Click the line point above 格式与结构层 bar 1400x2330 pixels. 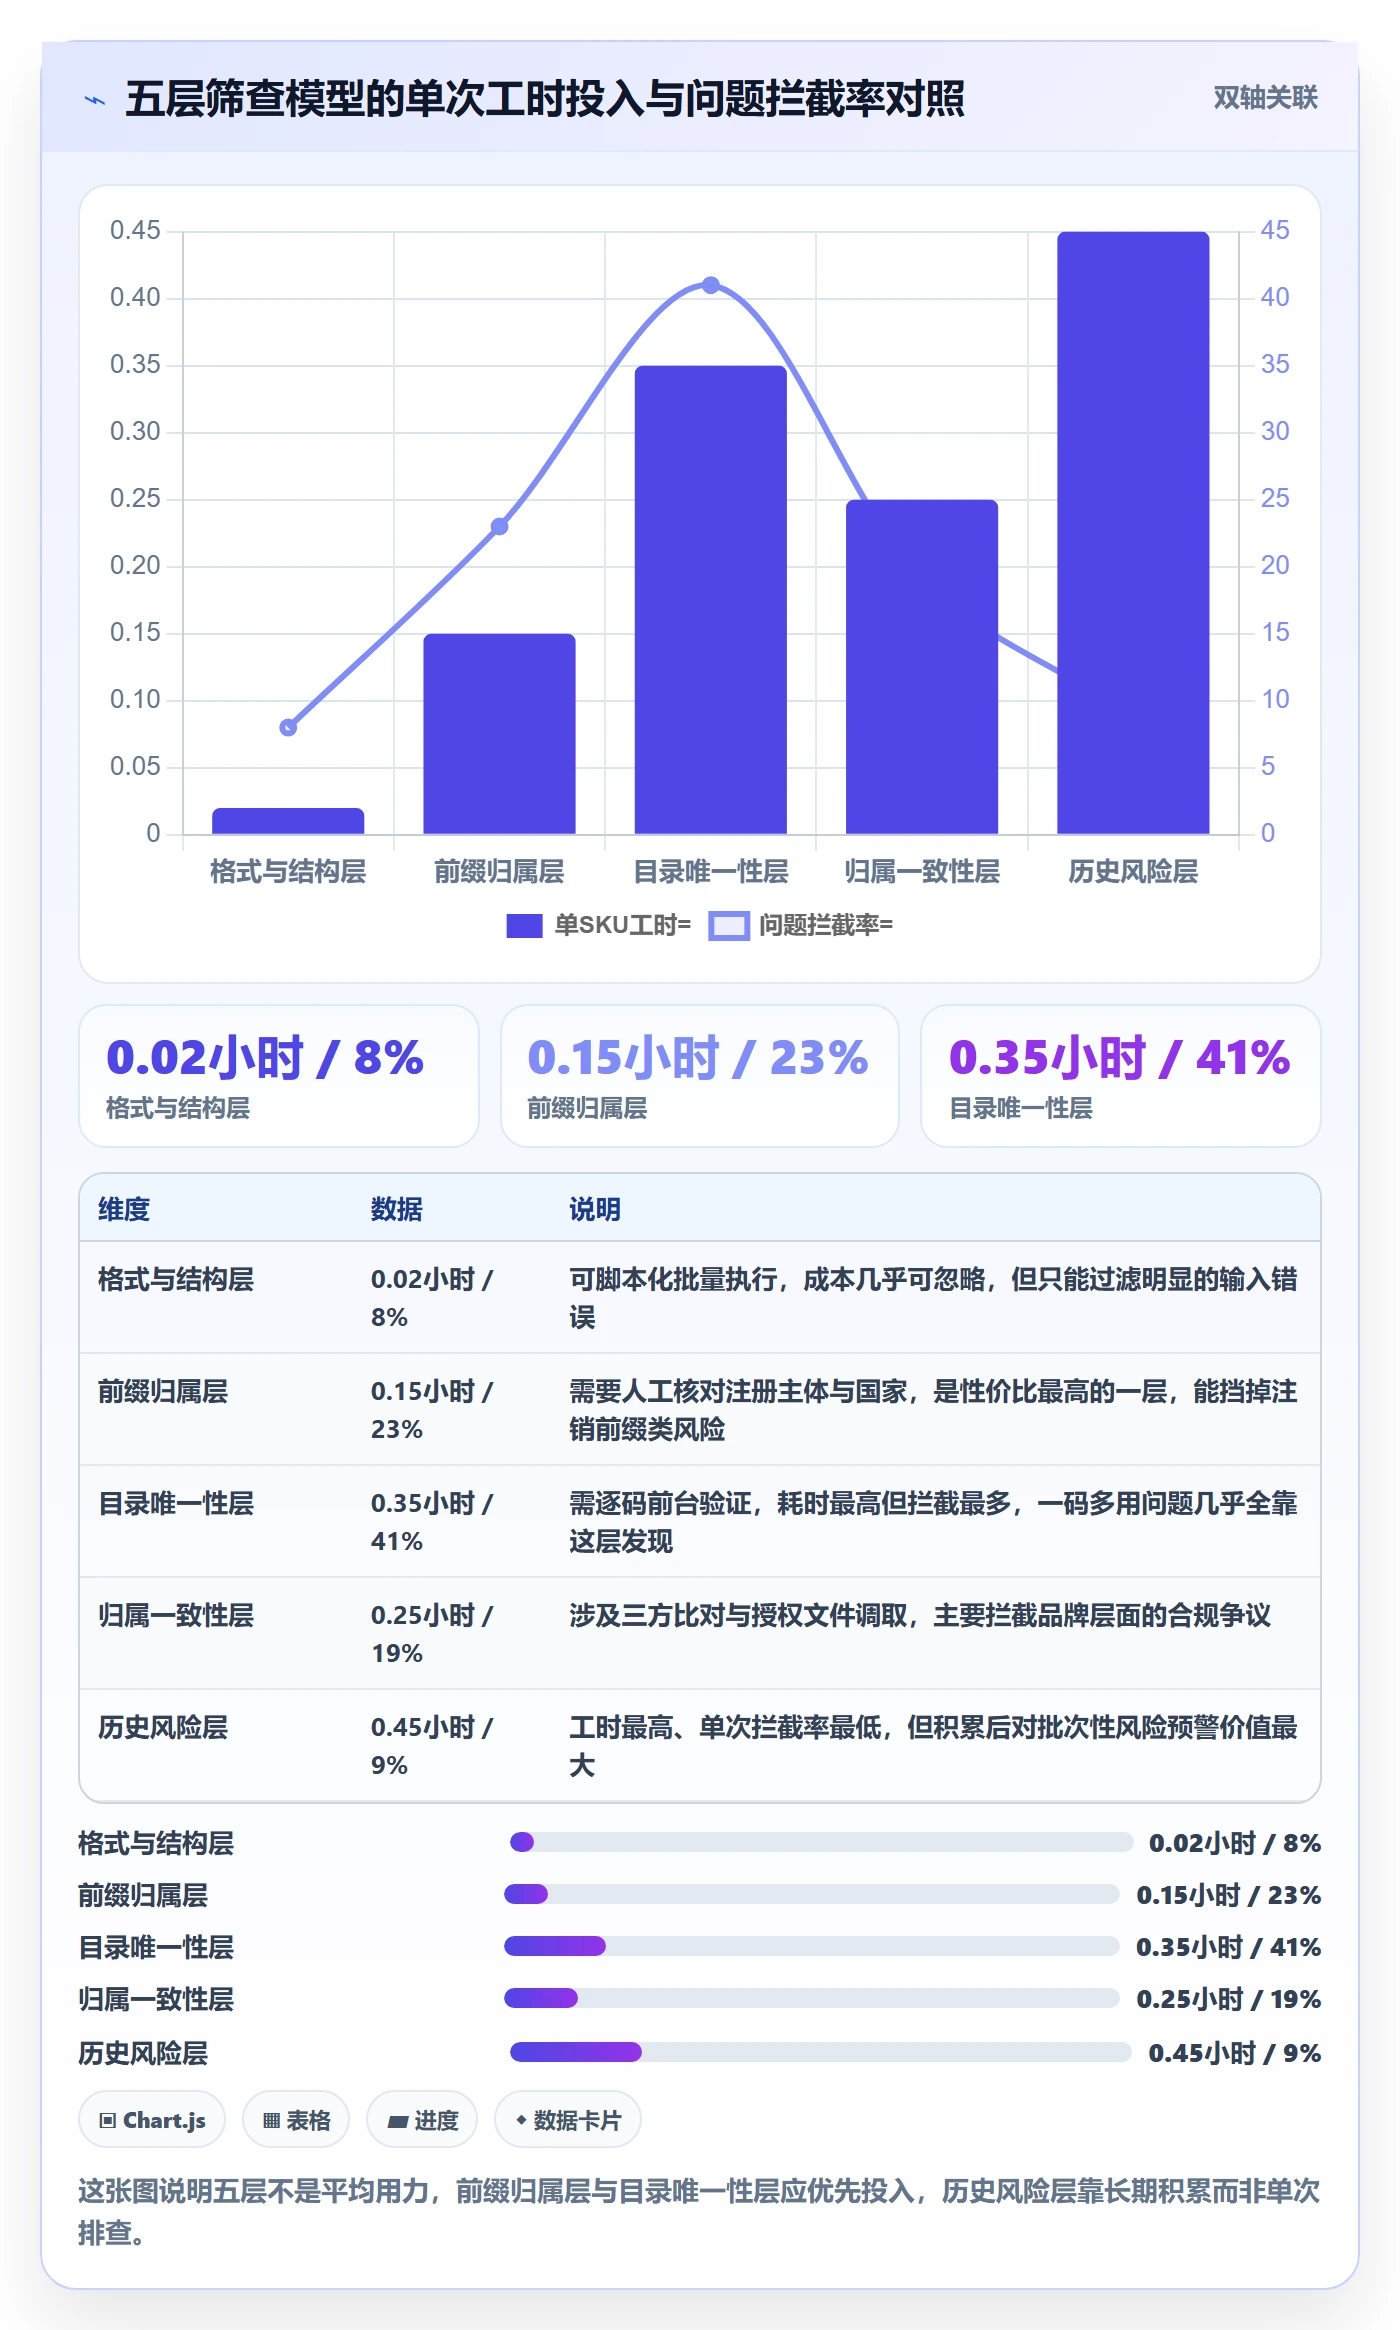pos(288,727)
